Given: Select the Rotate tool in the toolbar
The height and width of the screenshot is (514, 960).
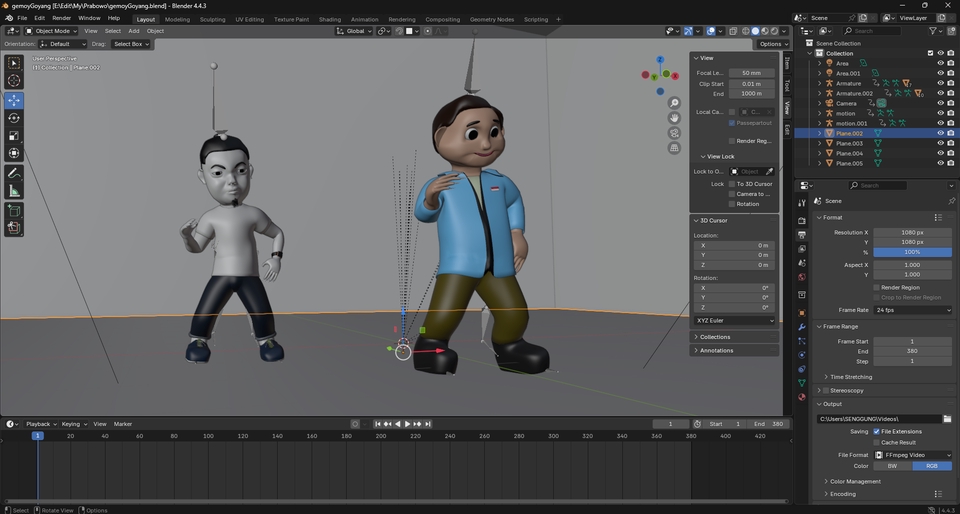Looking at the screenshot, I should coord(14,118).
